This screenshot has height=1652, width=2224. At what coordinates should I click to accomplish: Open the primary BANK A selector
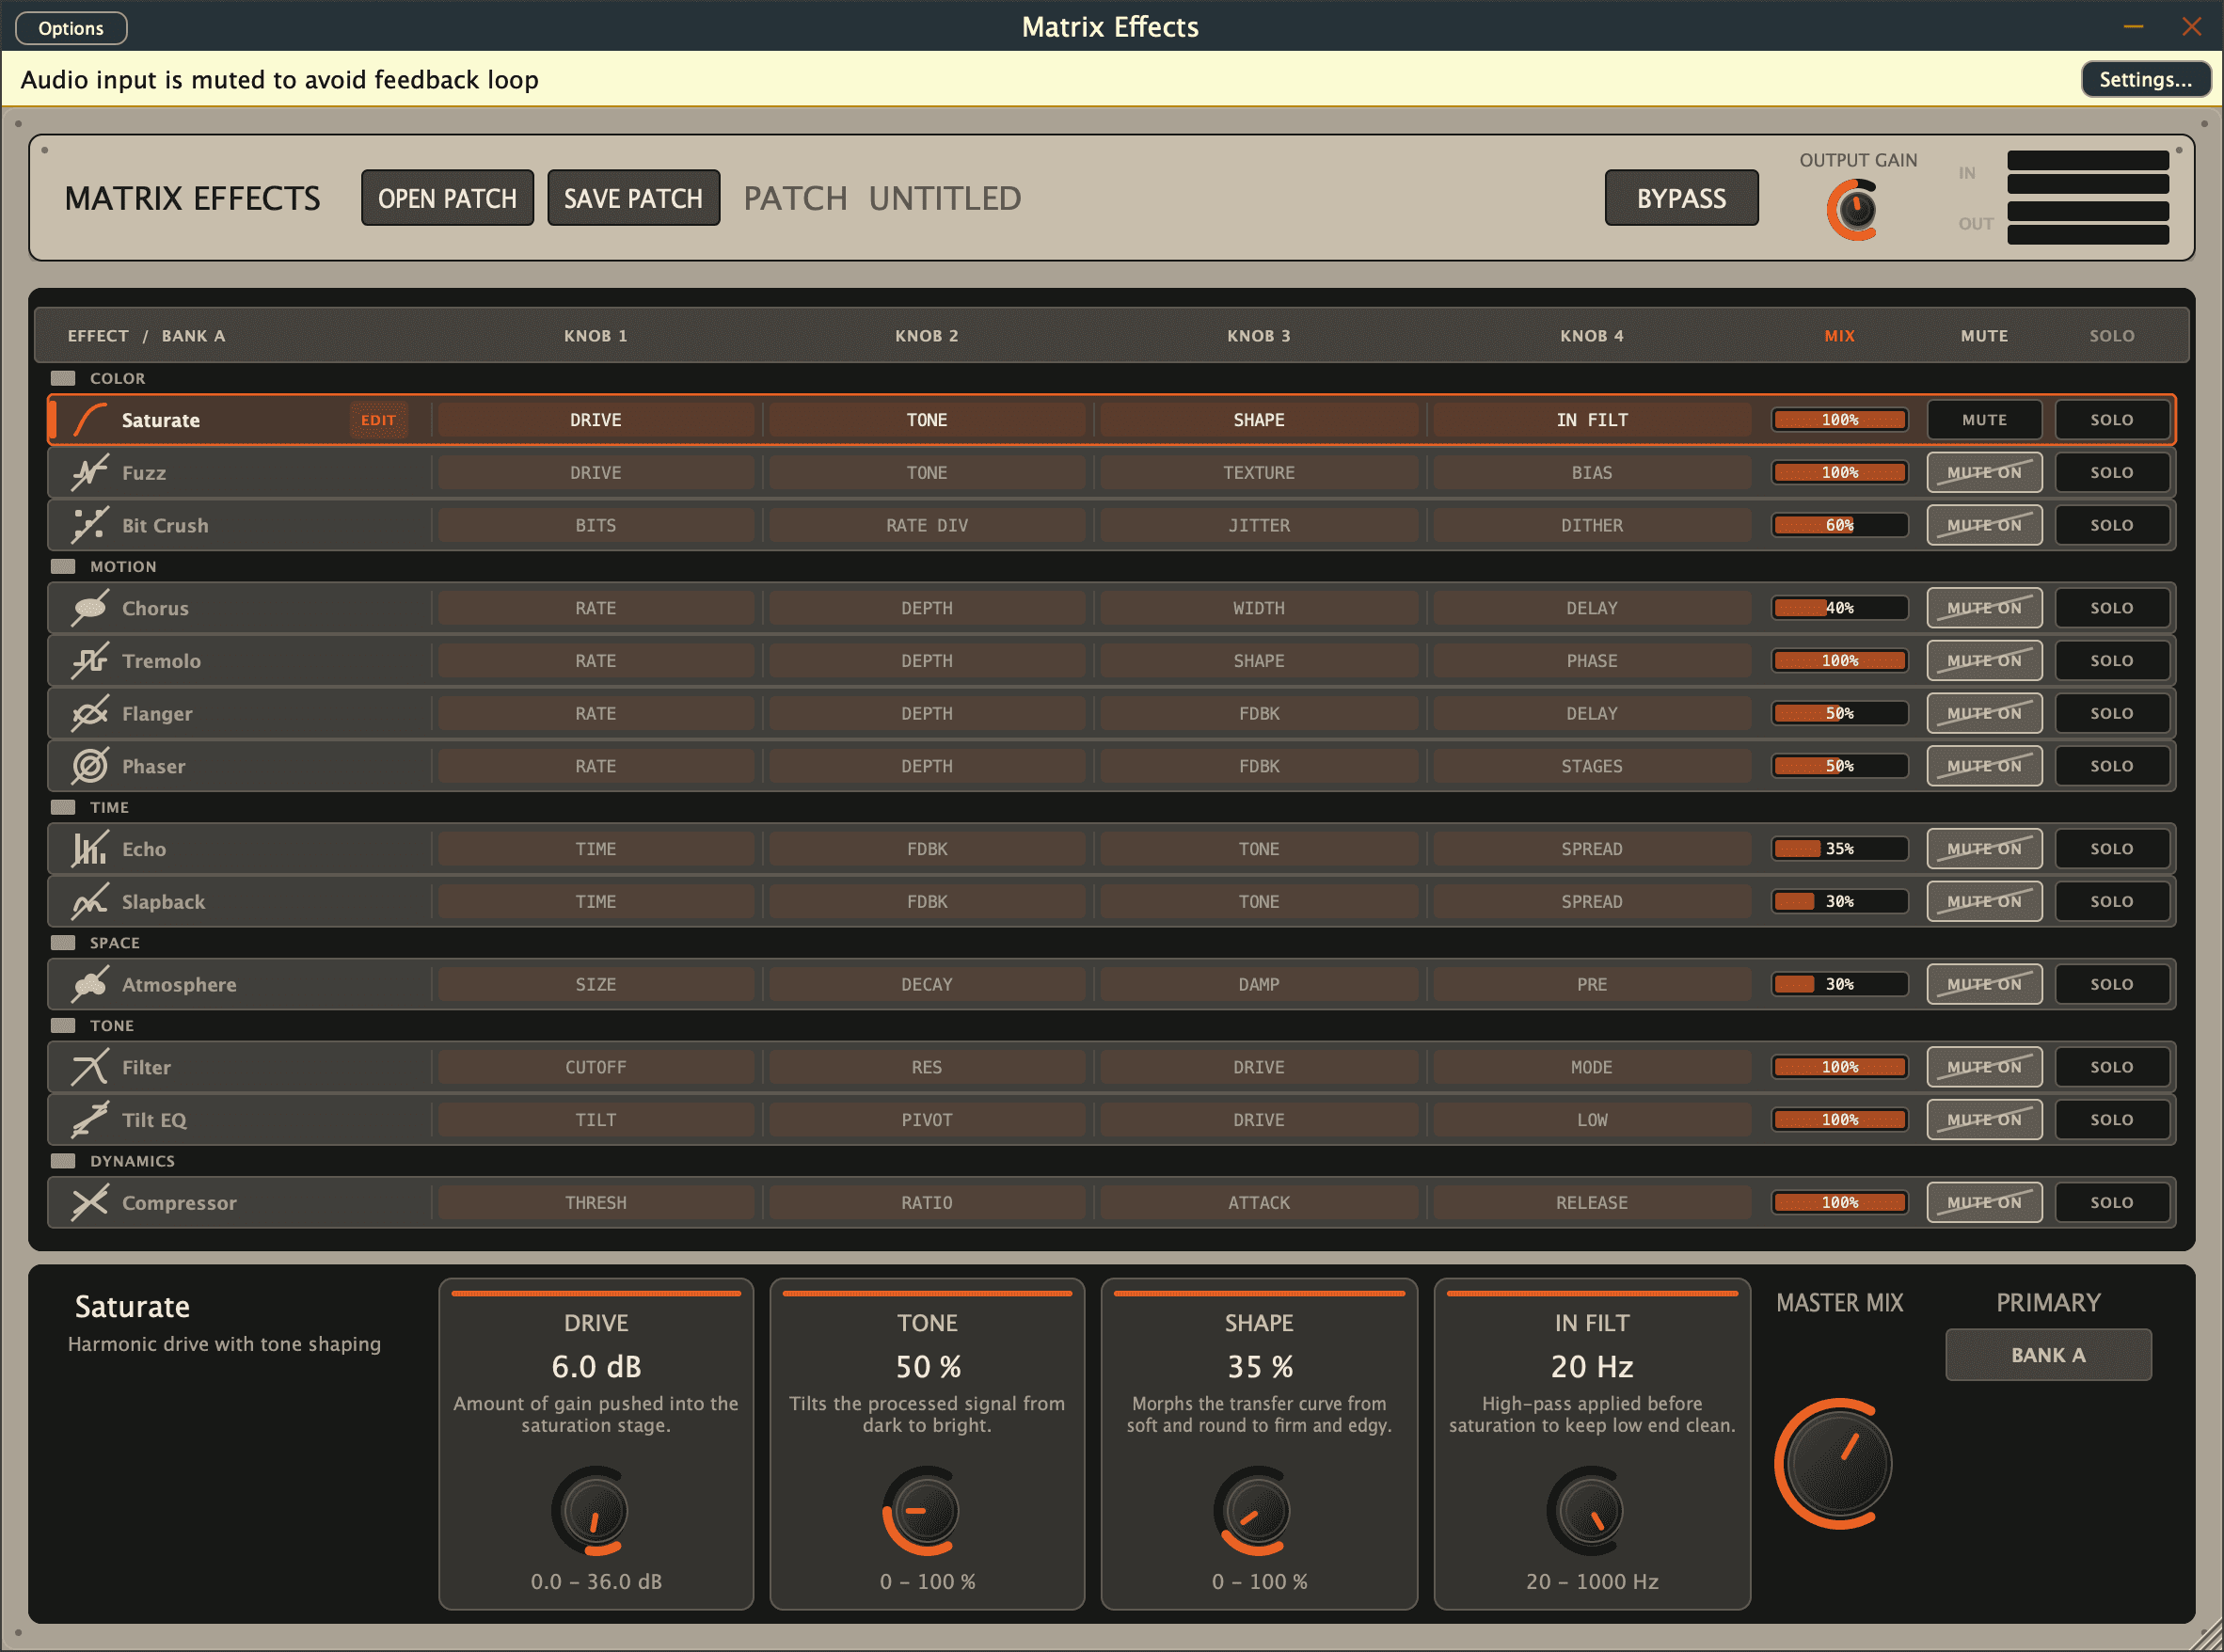pos(2048,1355)
